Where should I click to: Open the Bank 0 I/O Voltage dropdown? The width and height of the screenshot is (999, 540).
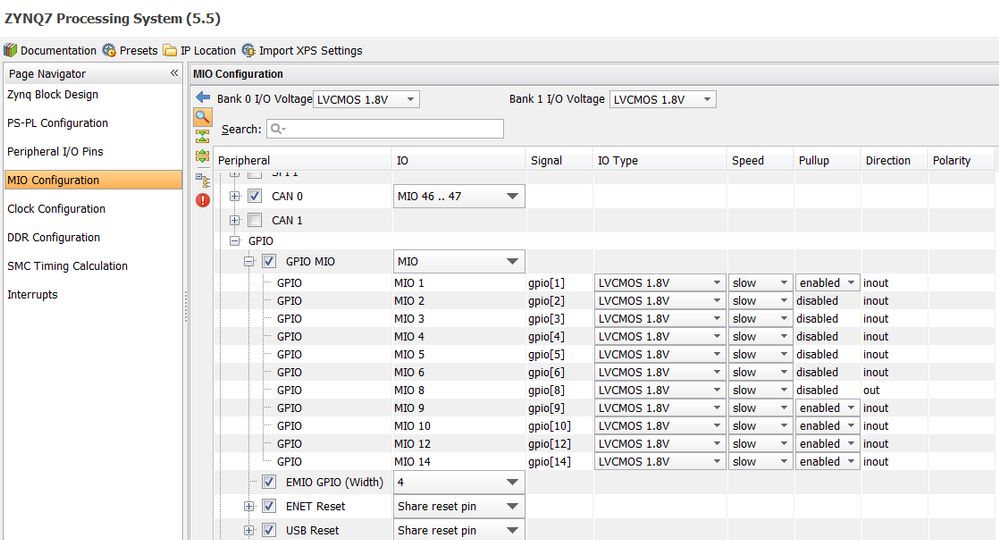367,99
